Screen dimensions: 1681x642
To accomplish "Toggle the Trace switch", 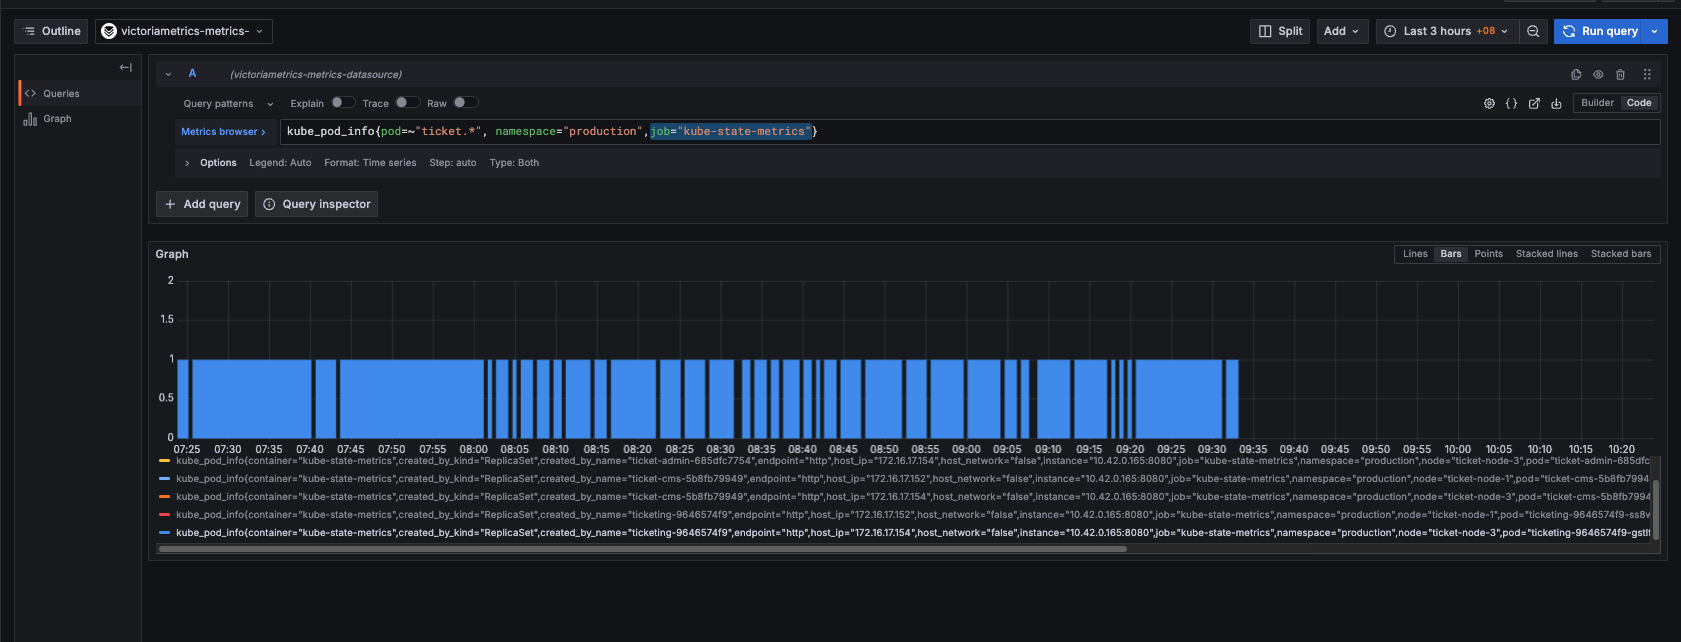I will [407, 102].
